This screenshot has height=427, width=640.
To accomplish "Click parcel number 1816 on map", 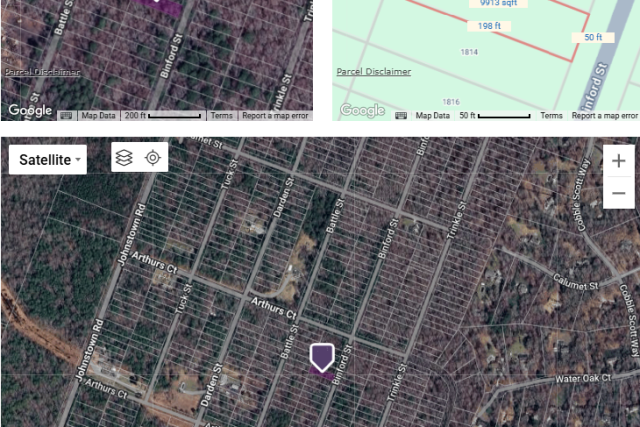I will tap(451, 102).
